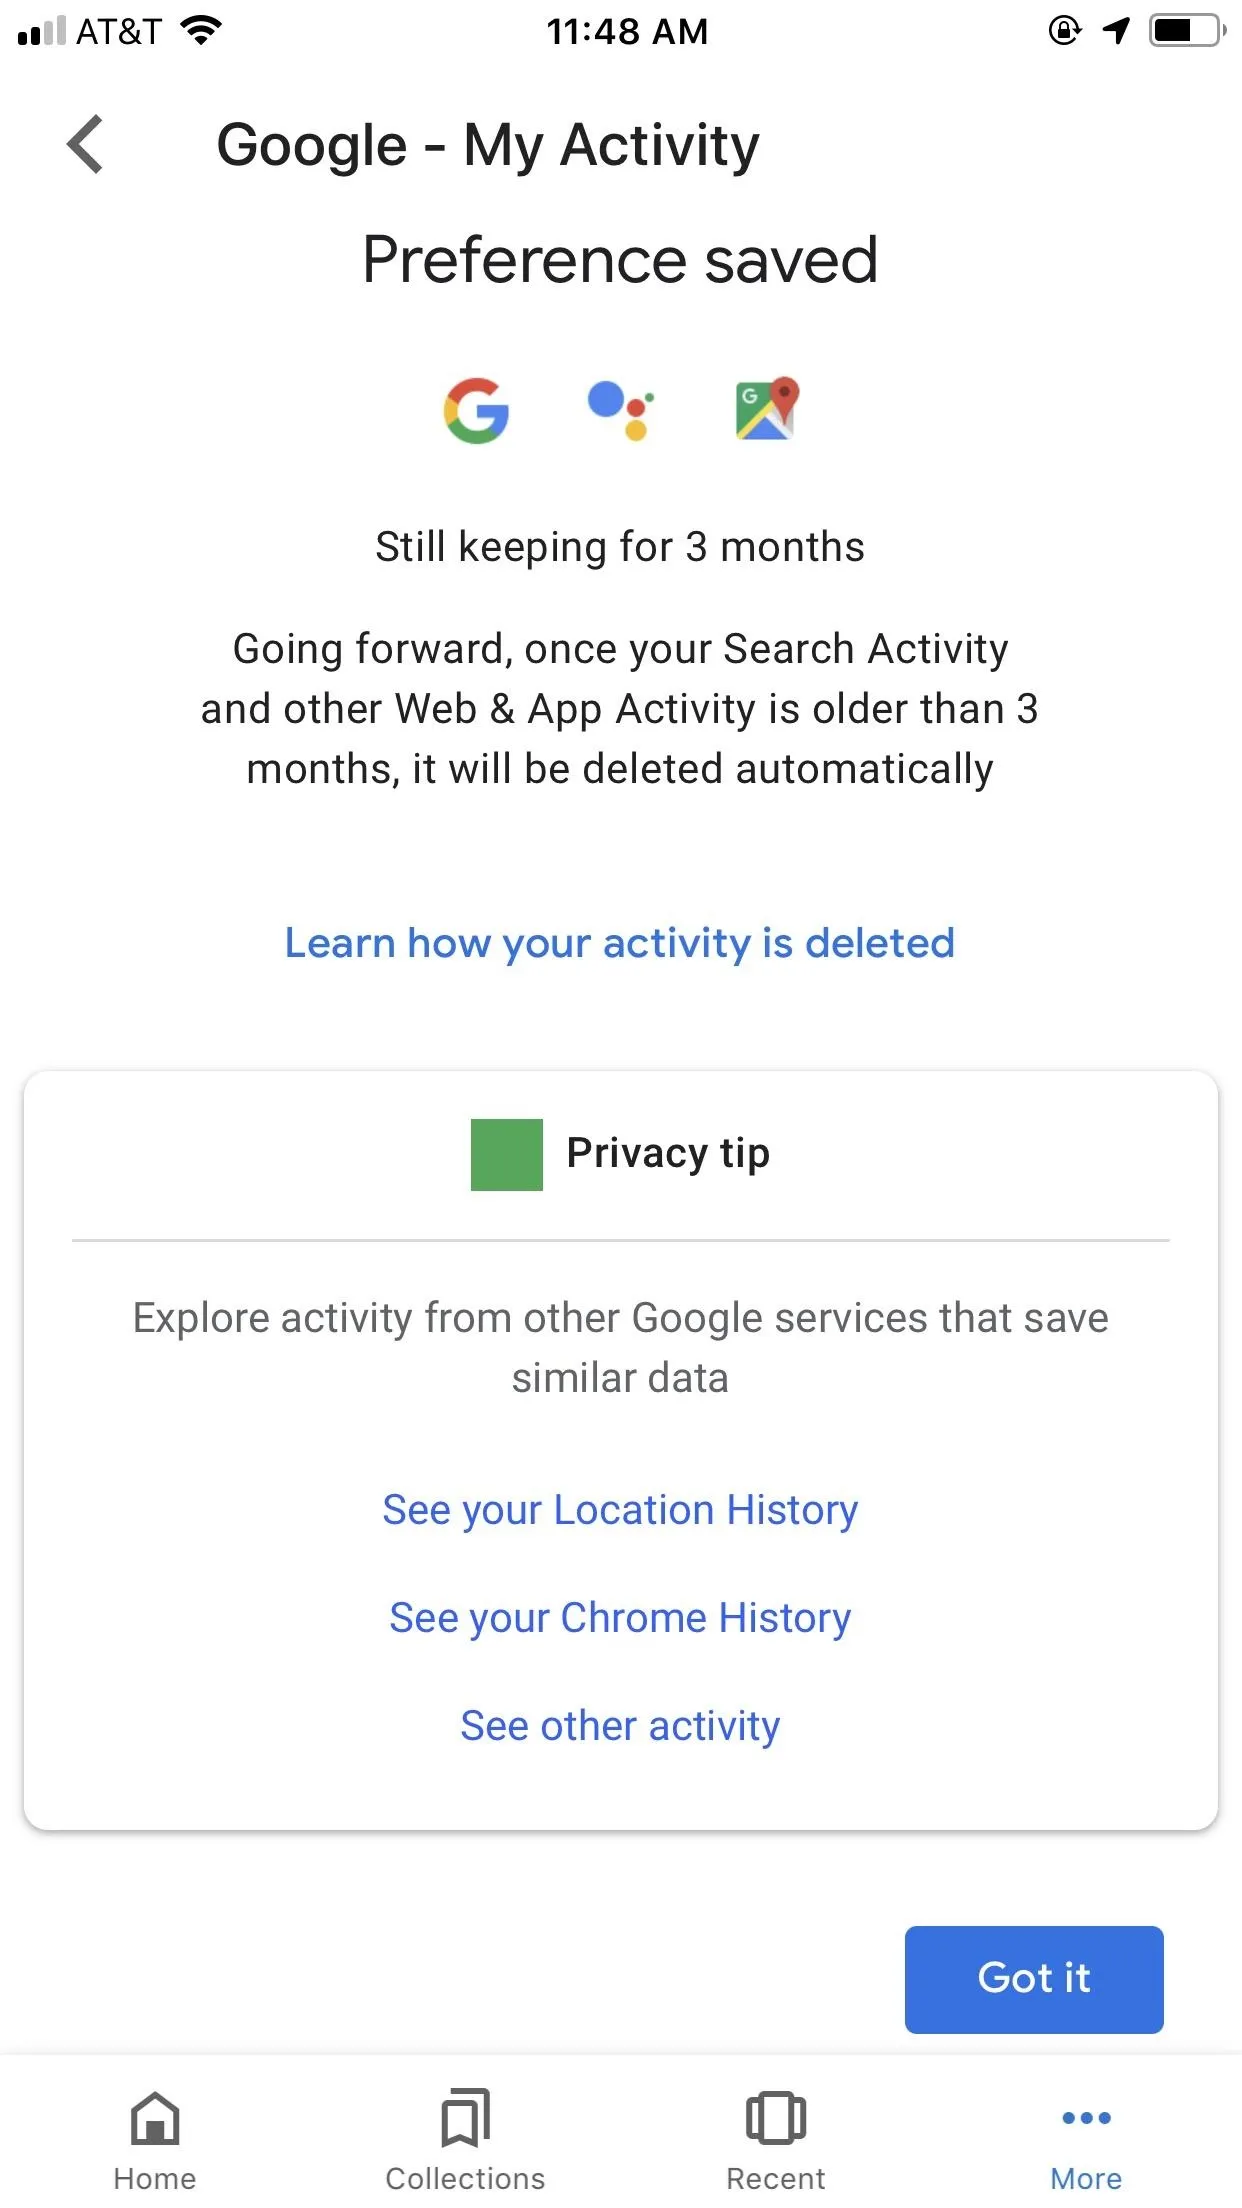Tap the rotation lock status icon

tap(1064, 31)
